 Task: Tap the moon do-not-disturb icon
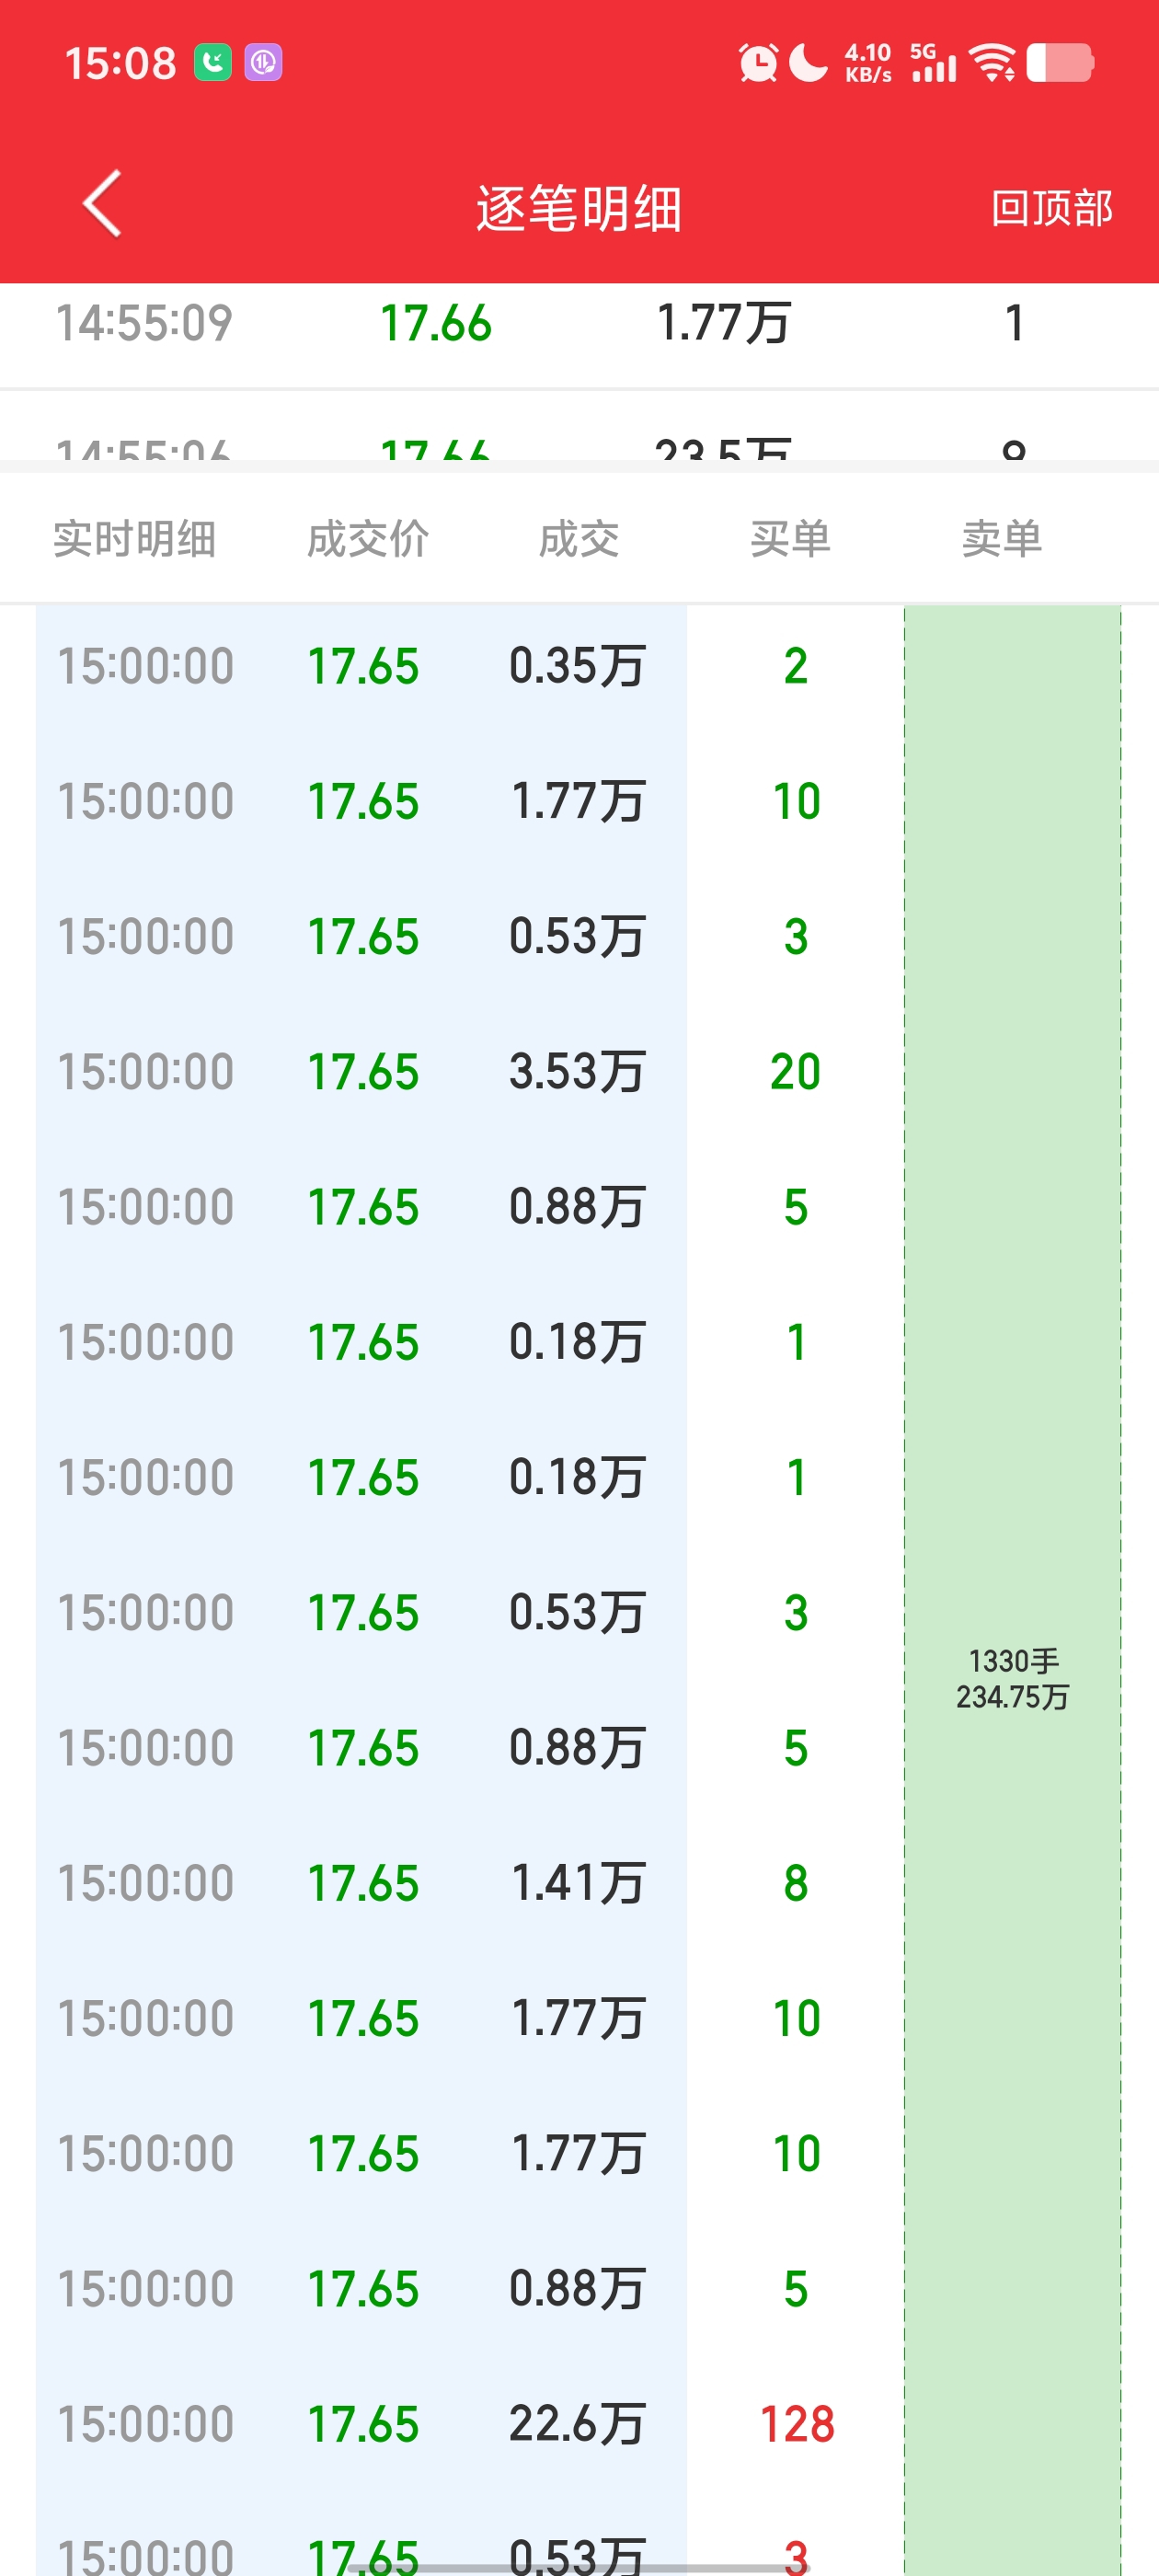click(x=808, y=63)
